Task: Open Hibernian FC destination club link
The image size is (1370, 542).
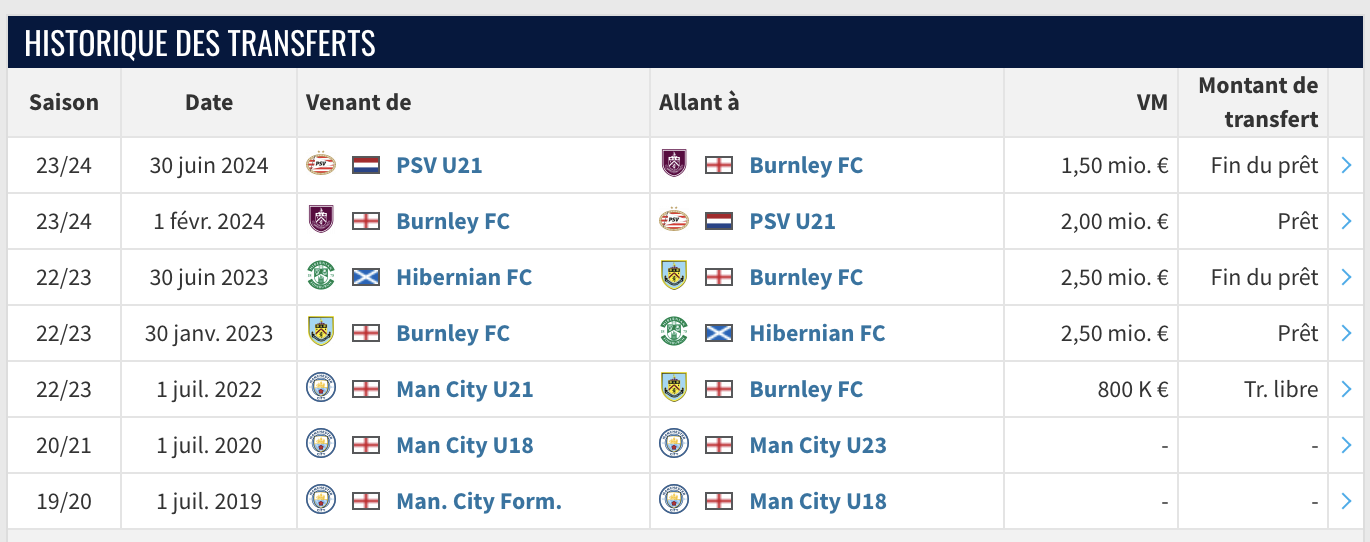Action: point(817,333)
